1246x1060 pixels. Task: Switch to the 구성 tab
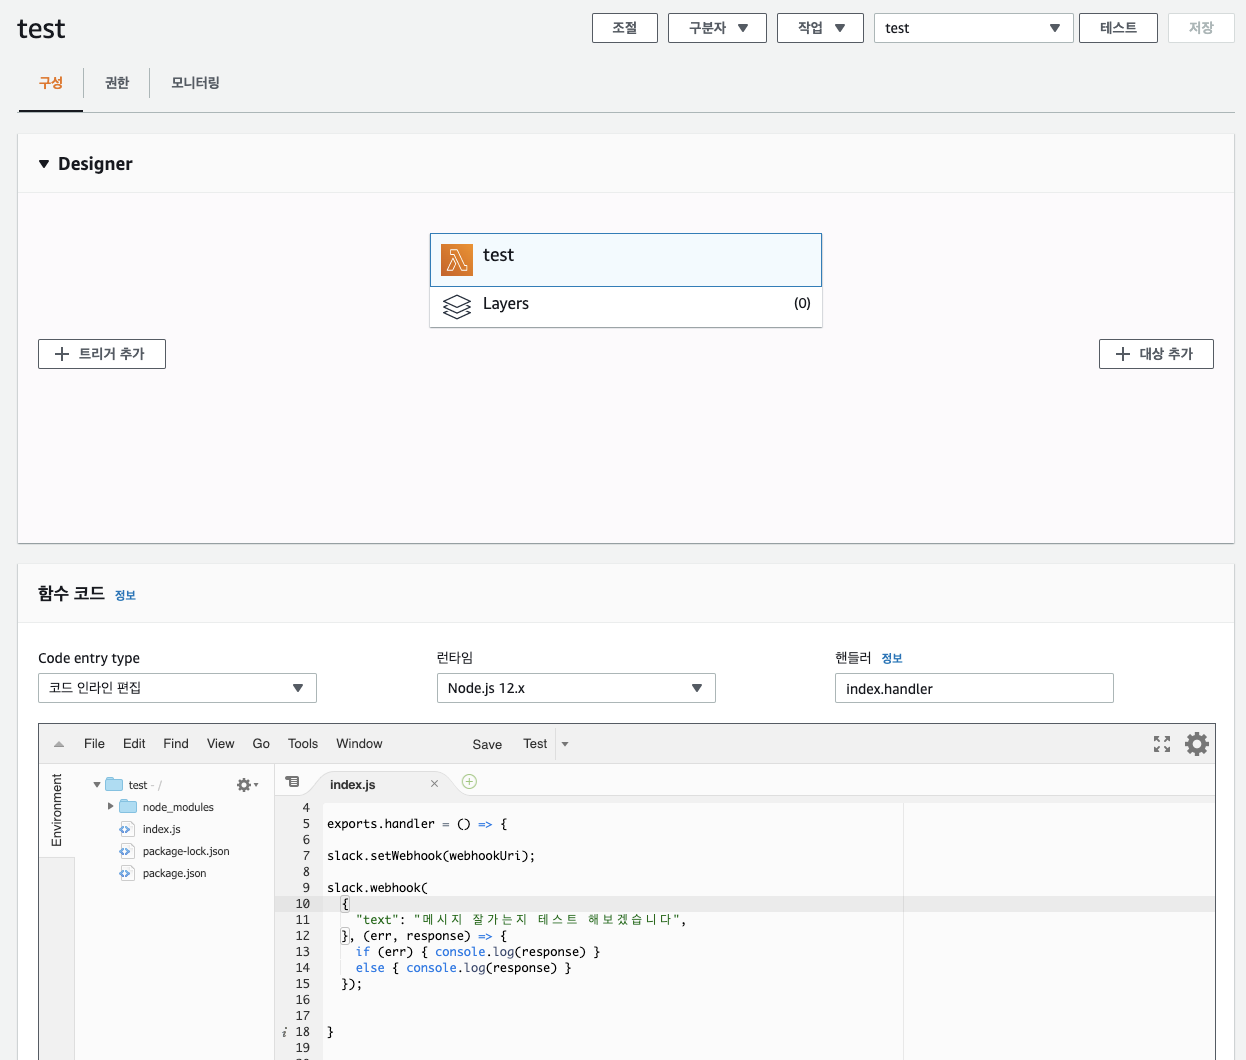[x=51, y=83]
